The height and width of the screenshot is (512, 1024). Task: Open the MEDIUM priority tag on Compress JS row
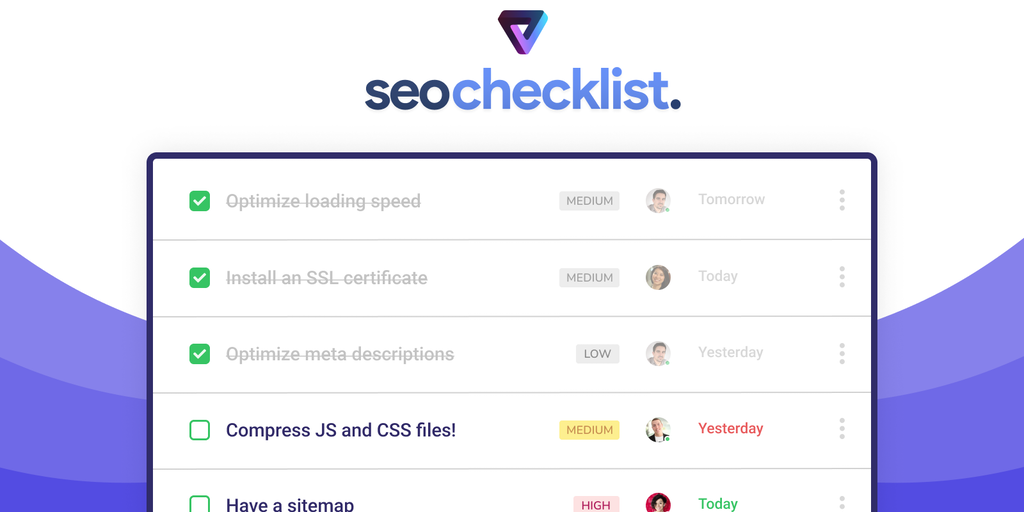coord(589,430)
